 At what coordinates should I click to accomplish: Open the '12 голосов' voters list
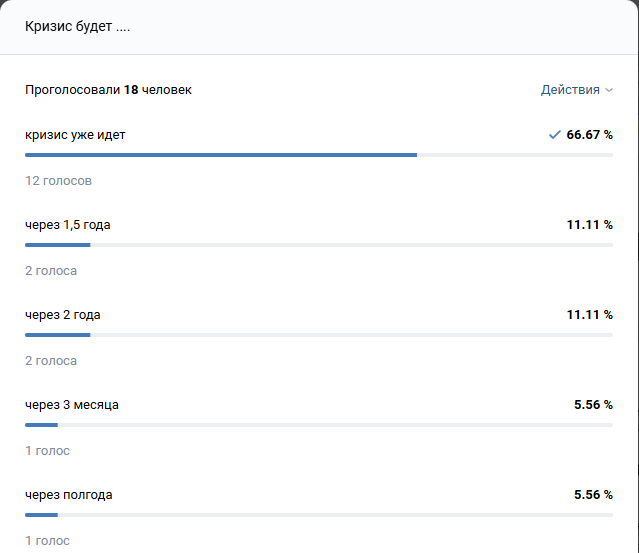(58, 181)
